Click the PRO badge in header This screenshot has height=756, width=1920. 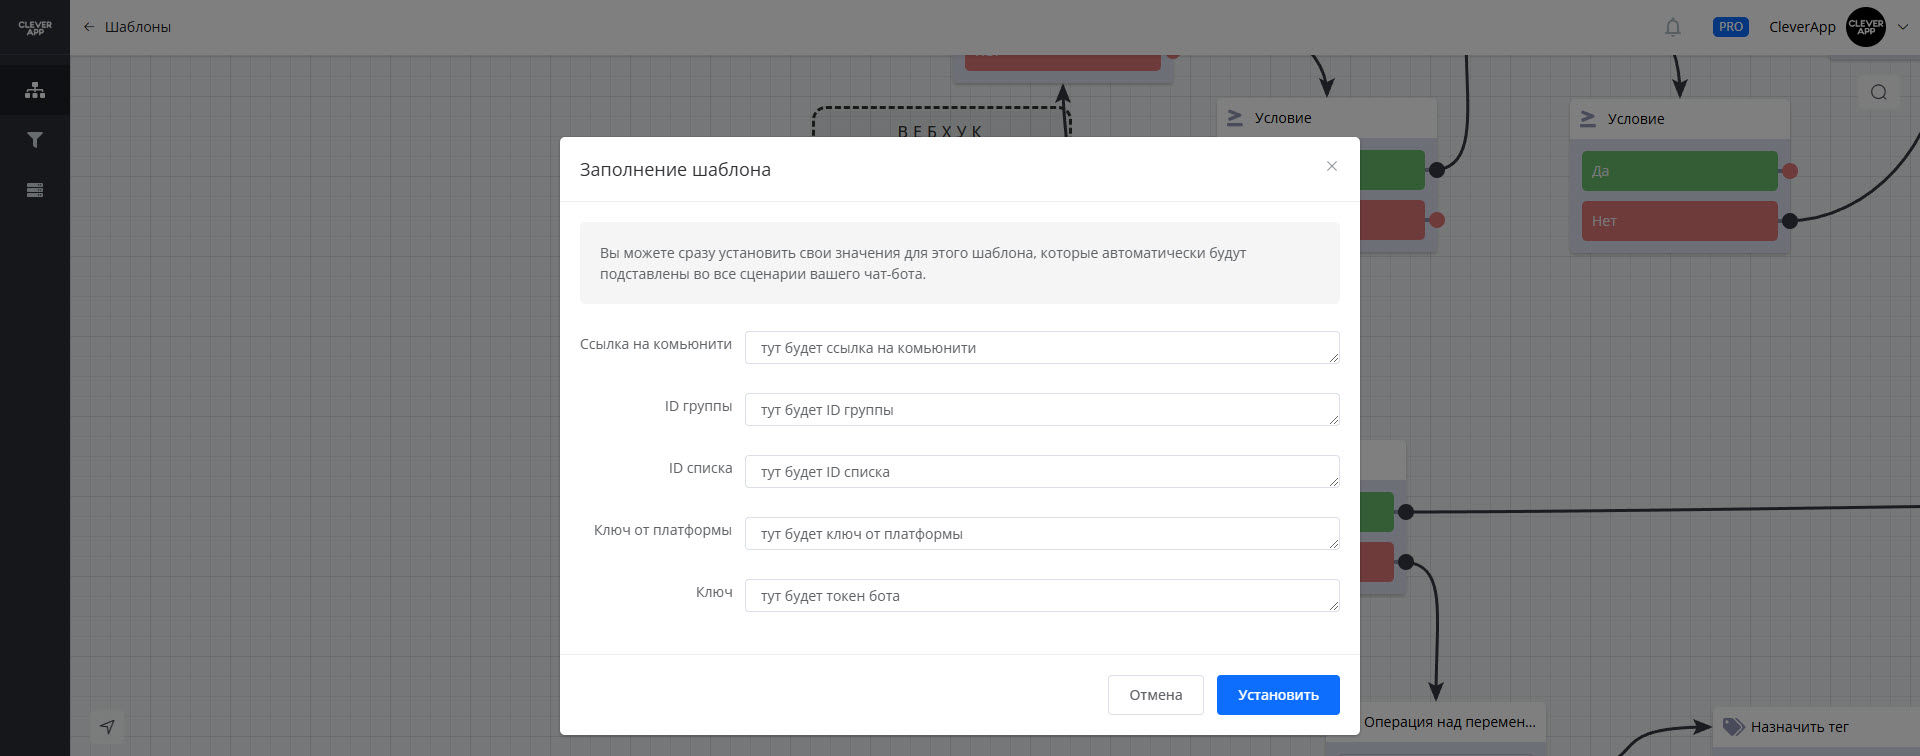tap(1730, 27)
